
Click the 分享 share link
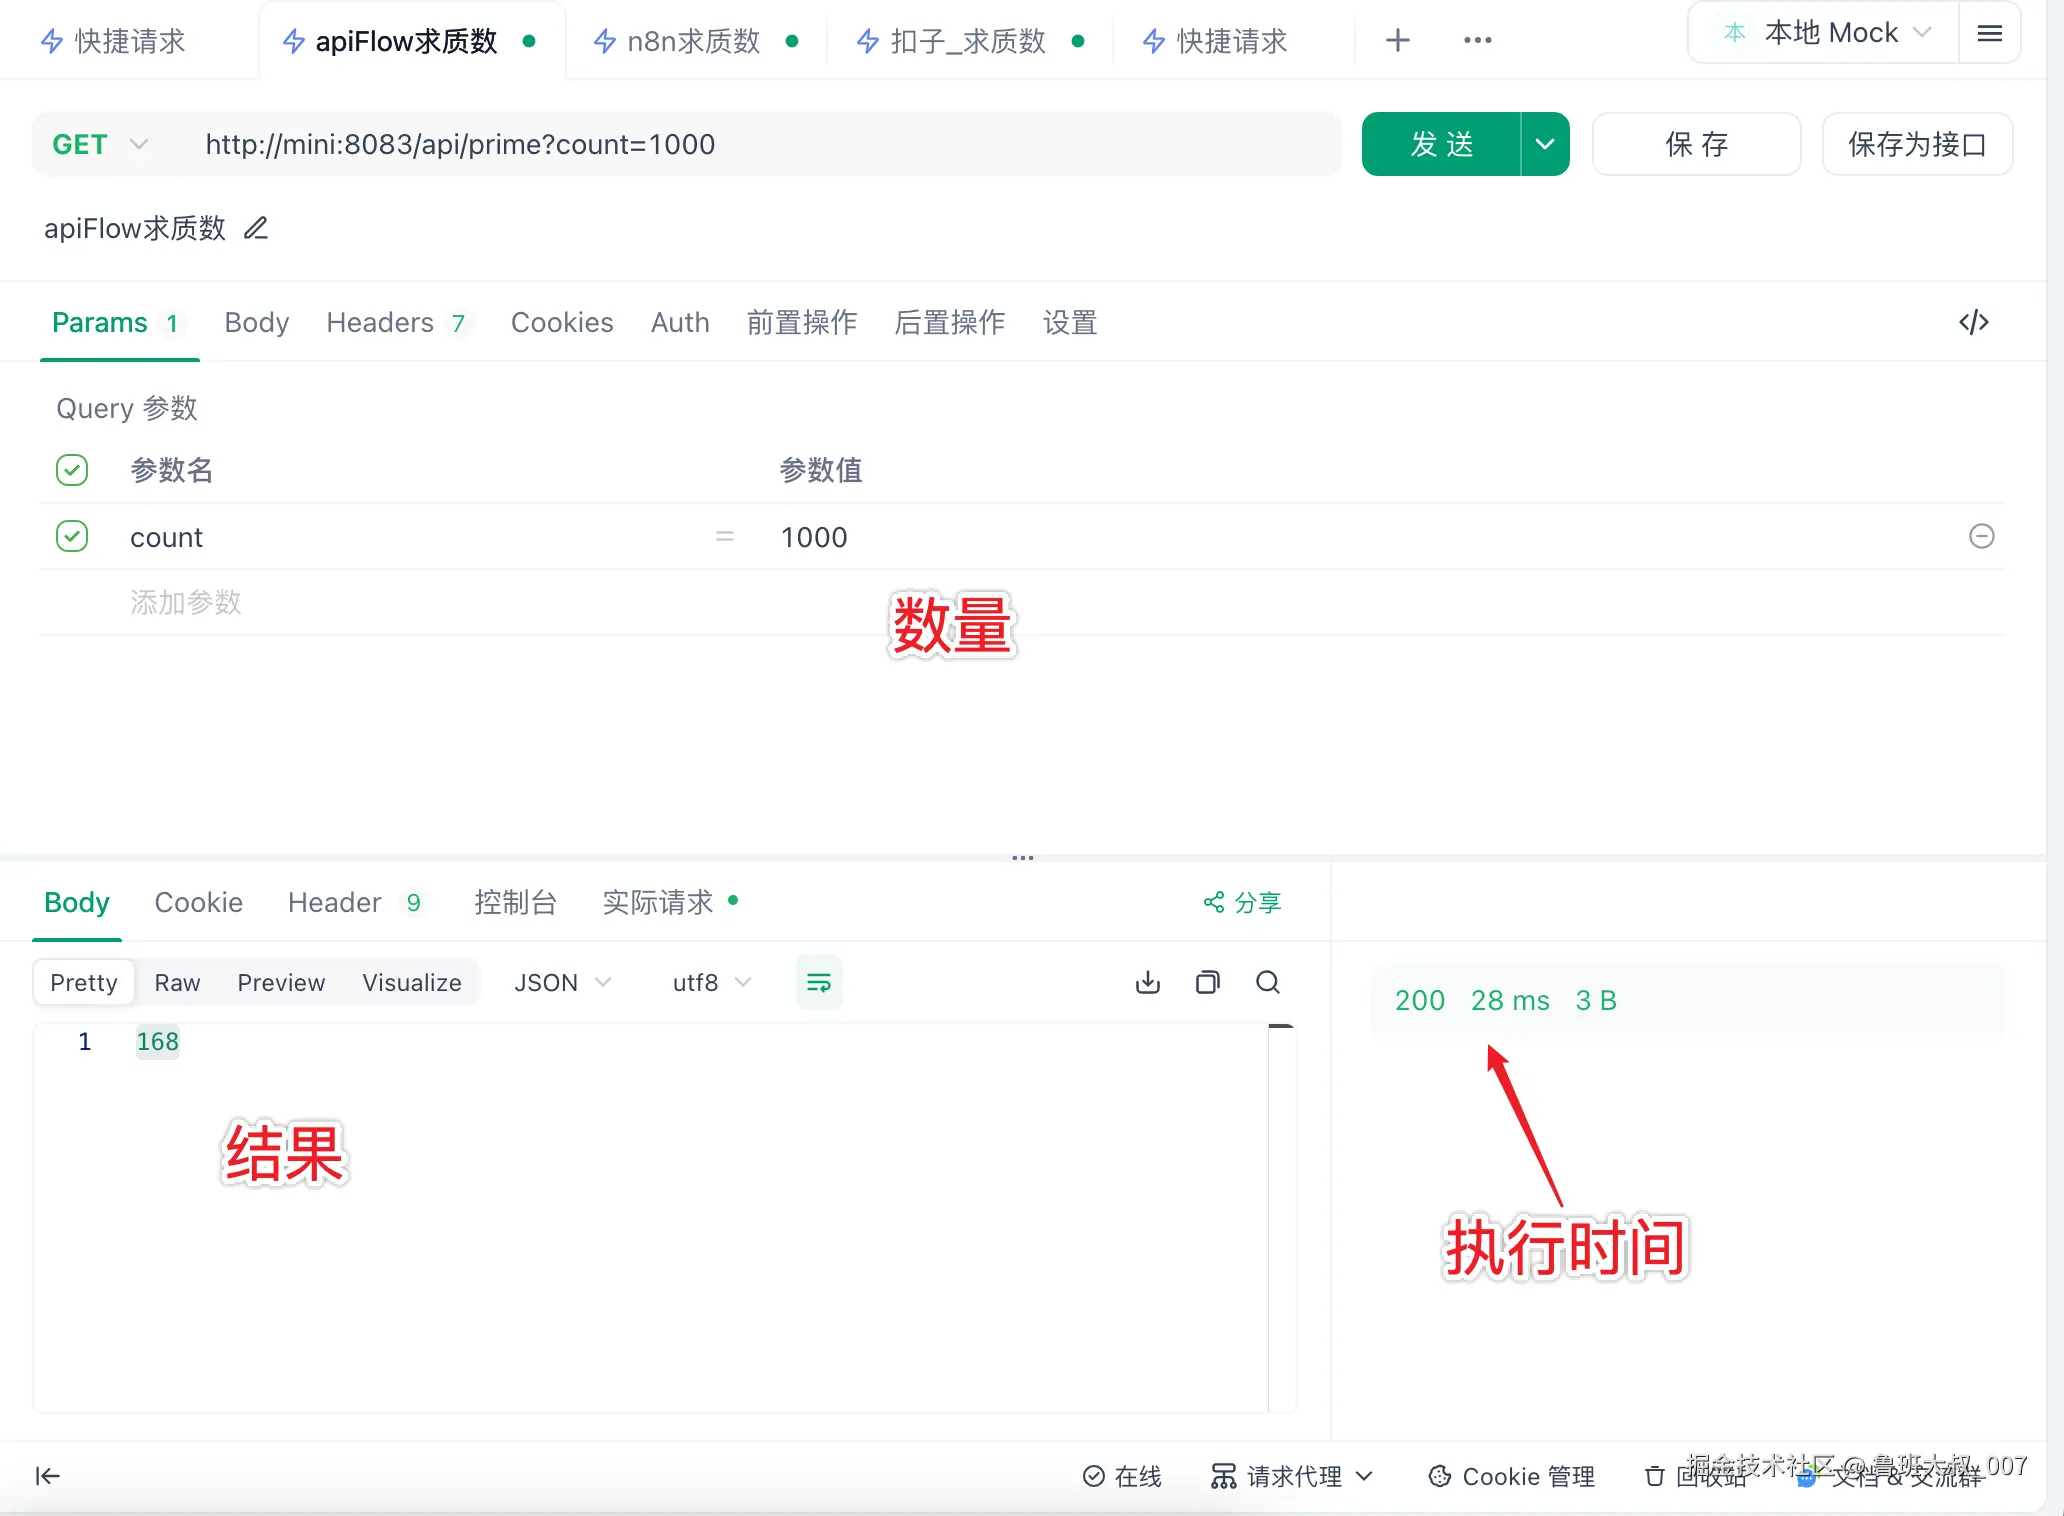[1243, 903]
